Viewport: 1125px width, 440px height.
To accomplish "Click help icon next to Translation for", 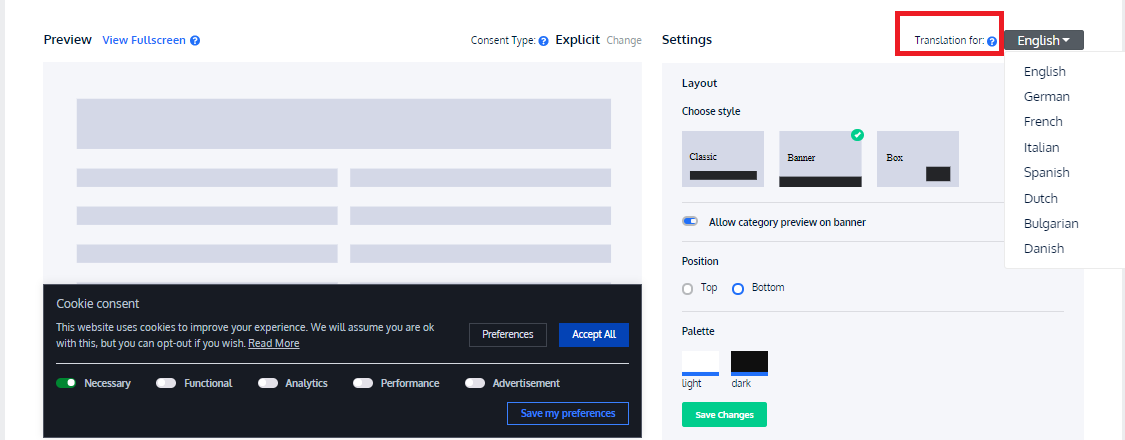I will tap(992, 42).
